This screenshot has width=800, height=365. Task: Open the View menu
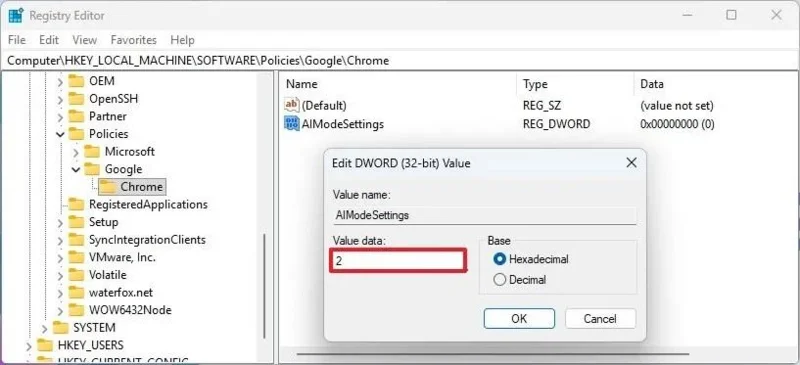[84, 40]
